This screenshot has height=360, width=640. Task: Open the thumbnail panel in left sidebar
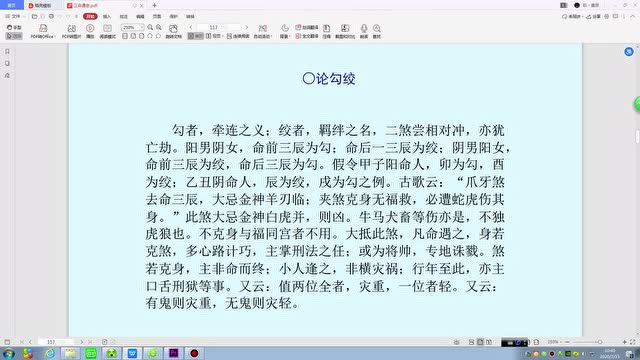7,63
